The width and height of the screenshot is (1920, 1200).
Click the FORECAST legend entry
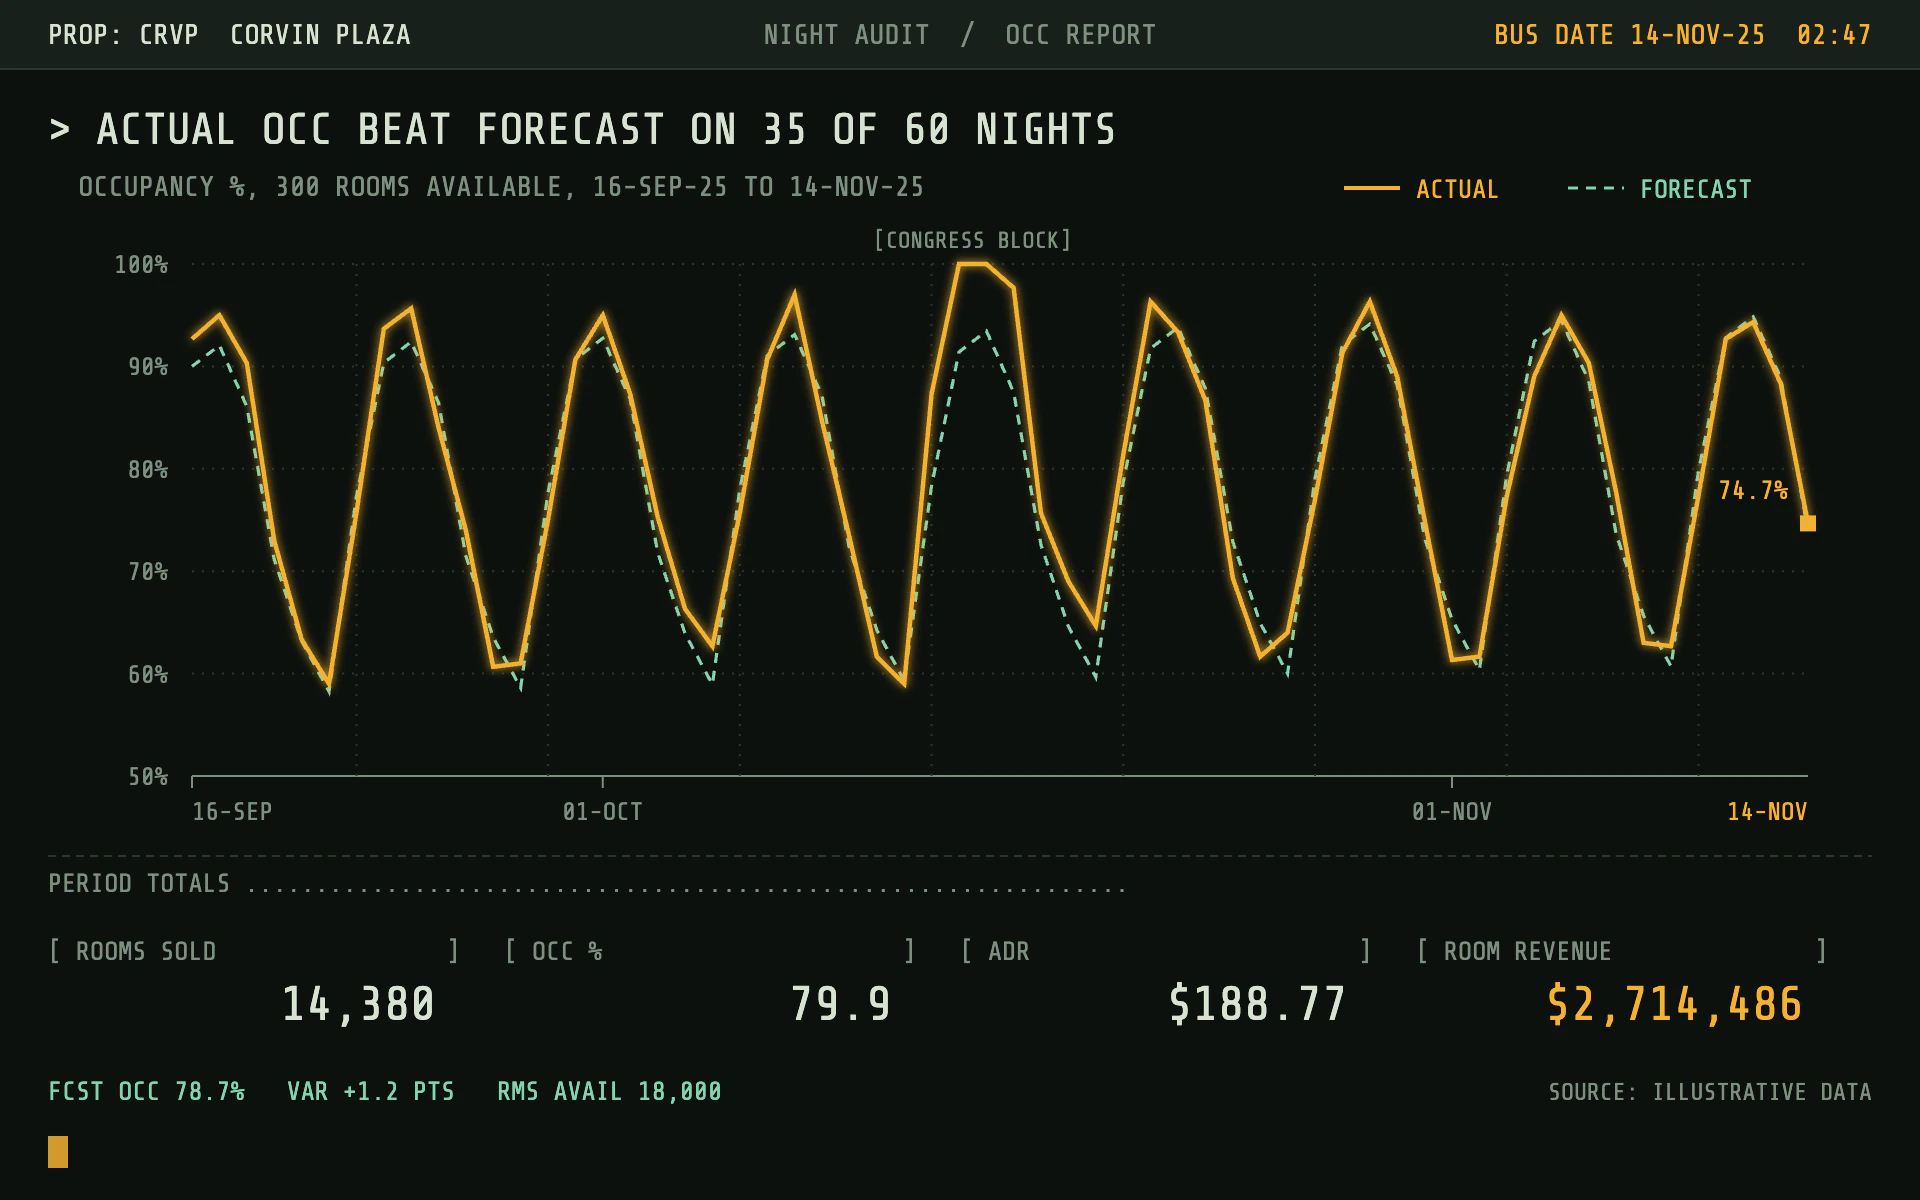[x=1659, y=189]
